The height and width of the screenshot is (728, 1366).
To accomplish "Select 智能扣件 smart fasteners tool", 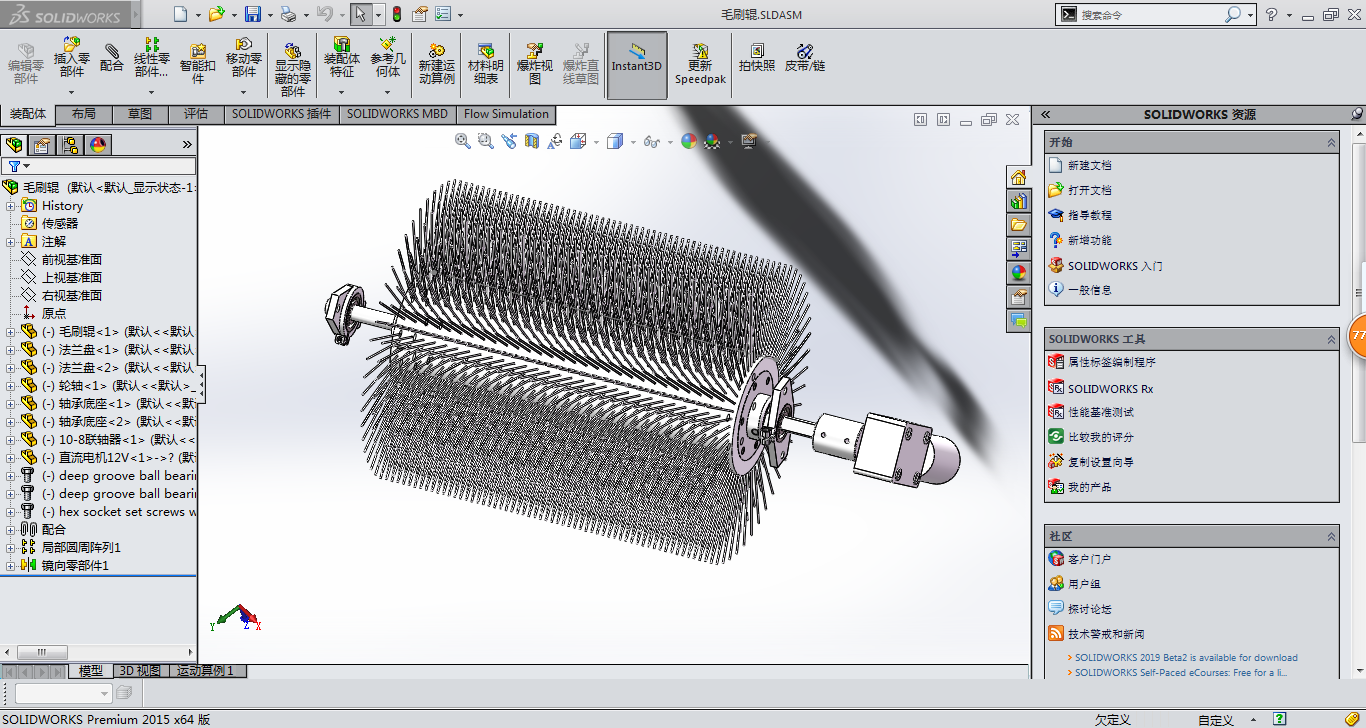I will pyautogui.click(x=198, y=63).
